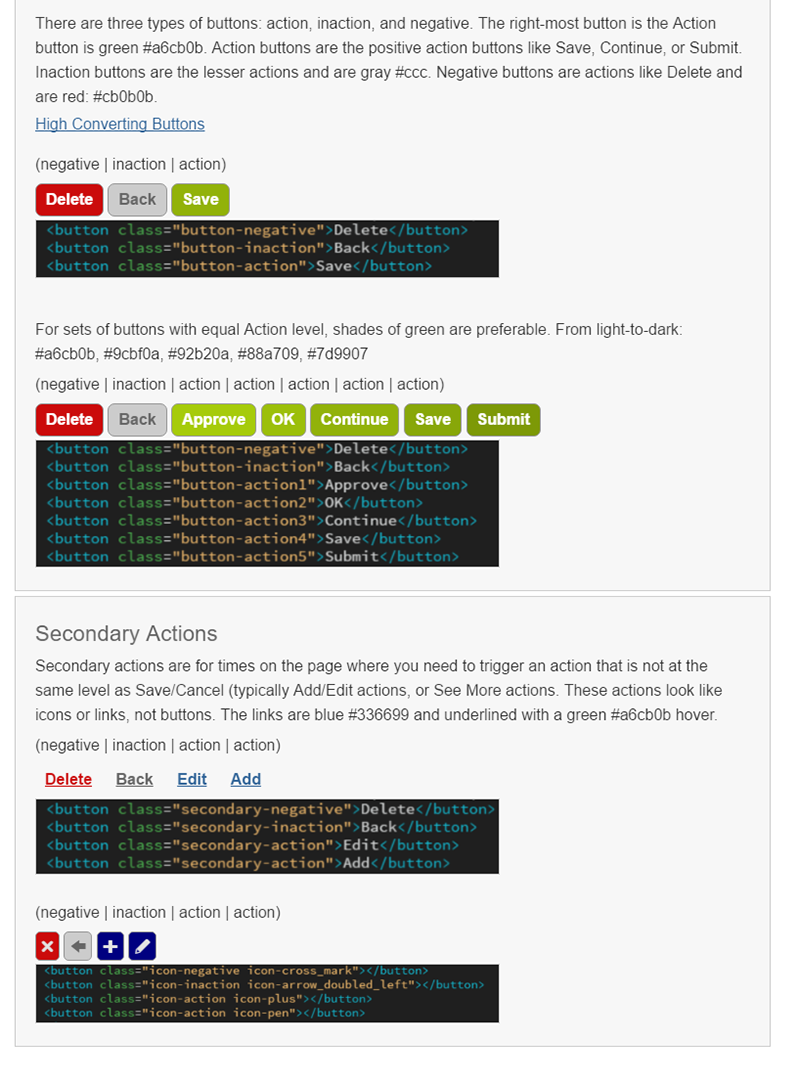The image size is (800, 1065).
Task: Click the gray double left arrow icon
Action: 78,946
